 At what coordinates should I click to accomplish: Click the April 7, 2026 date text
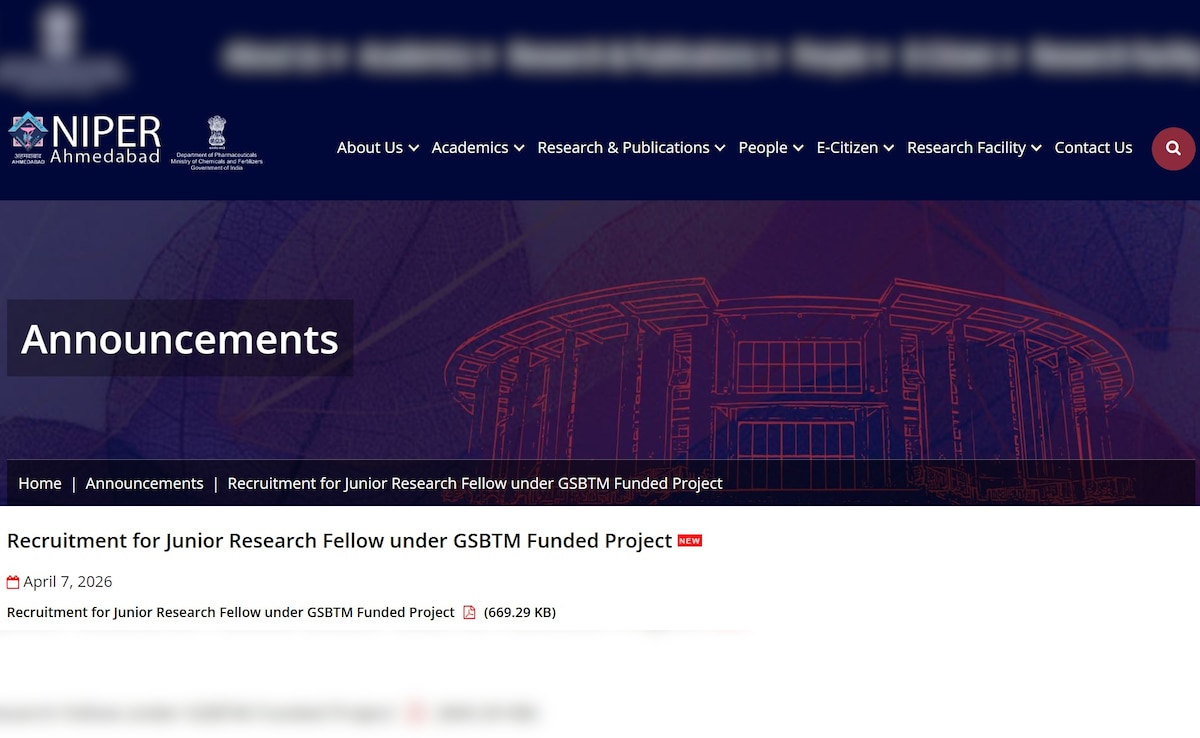(x=68, y=582)
